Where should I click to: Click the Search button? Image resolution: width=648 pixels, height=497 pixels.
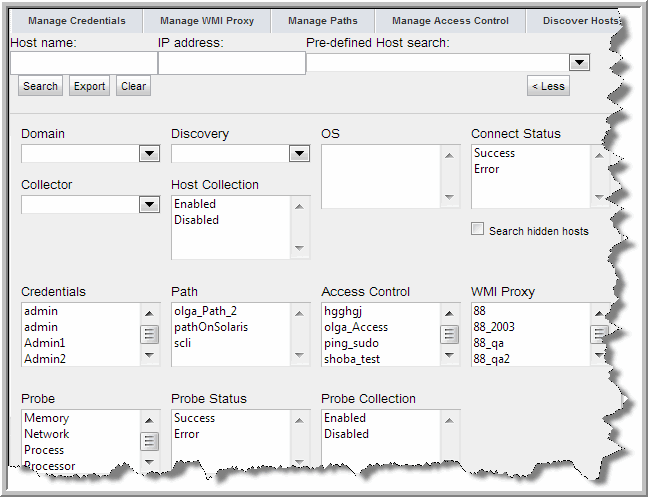40,86
